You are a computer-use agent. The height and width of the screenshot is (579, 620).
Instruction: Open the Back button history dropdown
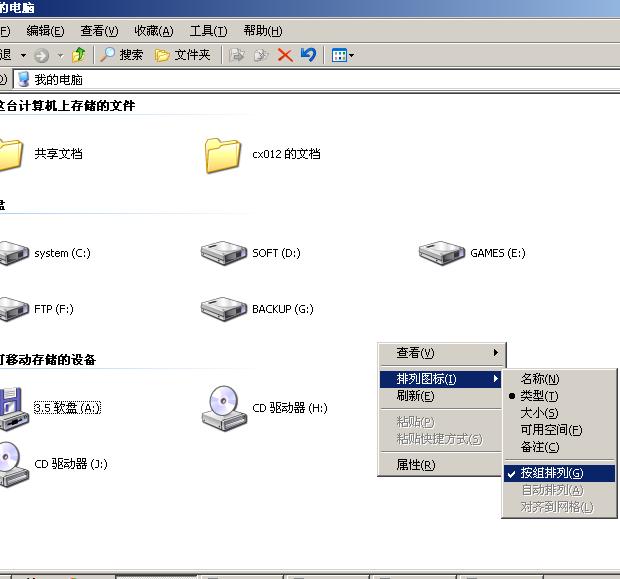(x=23, y=55)
